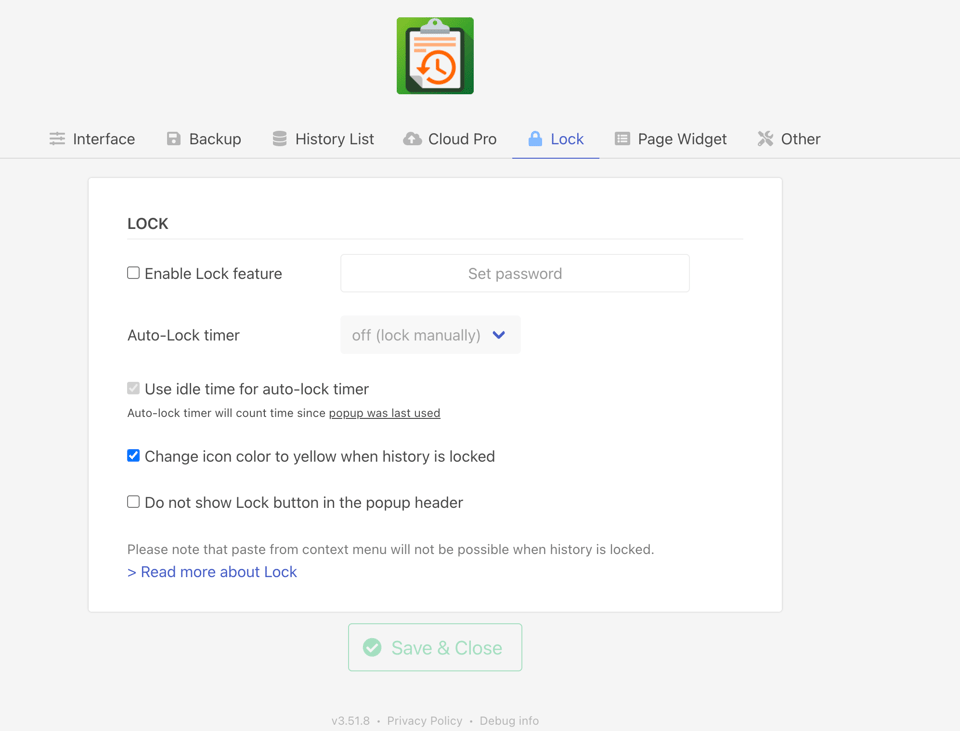The width and height of the screenshot is (960, 731).
Task: Click the padlock icon on Lock tab
Action: (x=535, y=139)
